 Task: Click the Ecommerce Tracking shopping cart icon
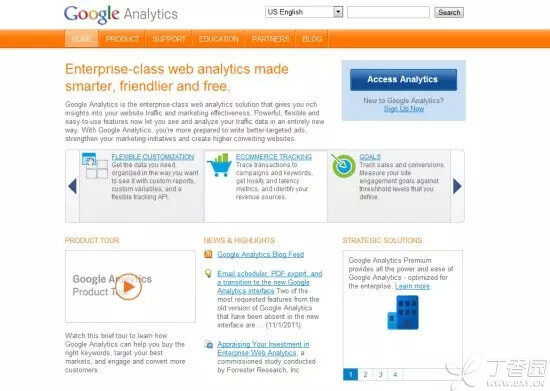tap(219, 165)
